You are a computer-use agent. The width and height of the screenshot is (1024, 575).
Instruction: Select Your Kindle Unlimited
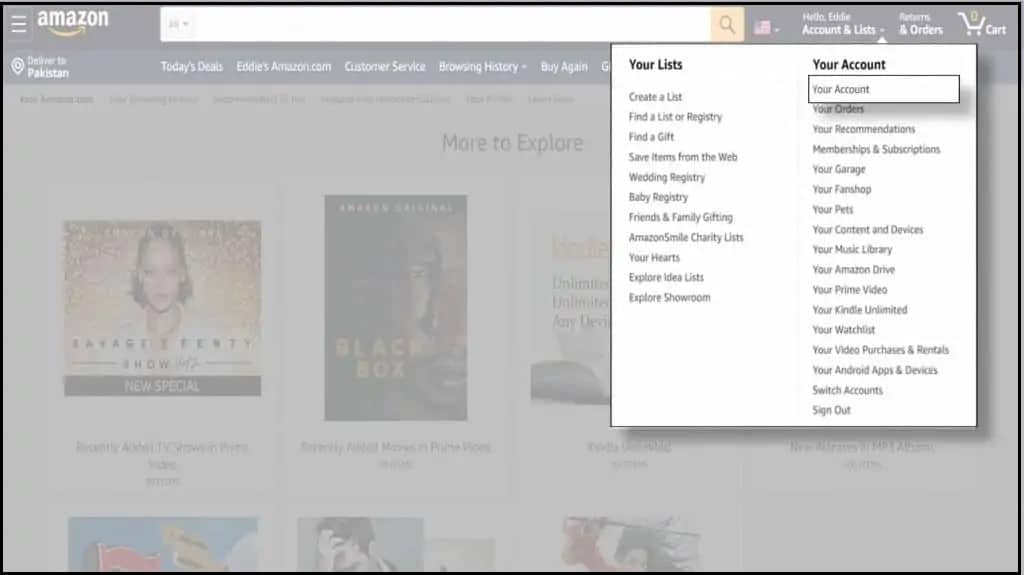tap(859, 310)
